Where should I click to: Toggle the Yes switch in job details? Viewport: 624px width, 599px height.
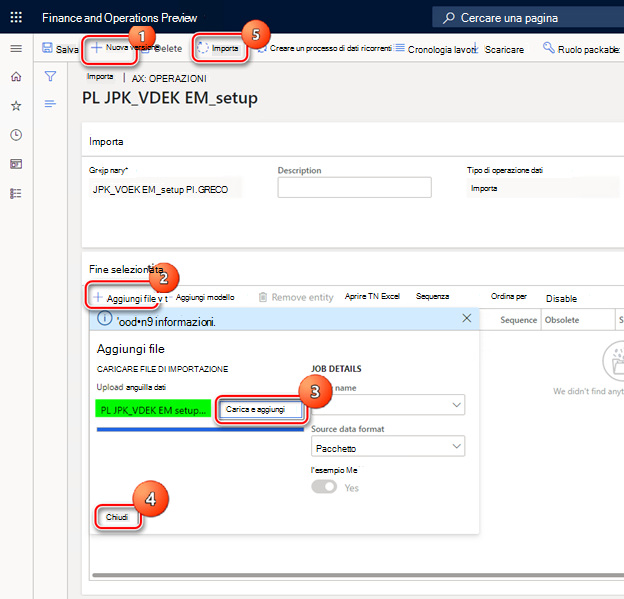pos(324,487)
